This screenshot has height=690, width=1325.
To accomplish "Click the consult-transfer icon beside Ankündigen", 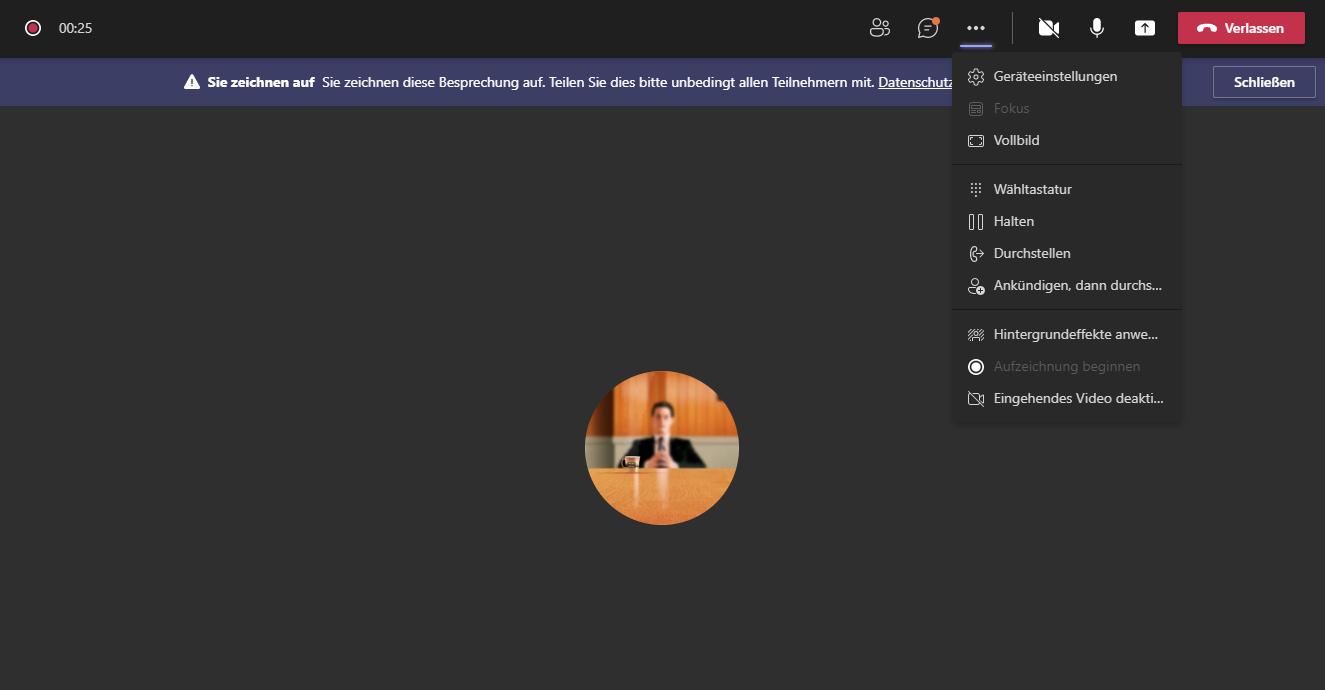I will 976,286.
